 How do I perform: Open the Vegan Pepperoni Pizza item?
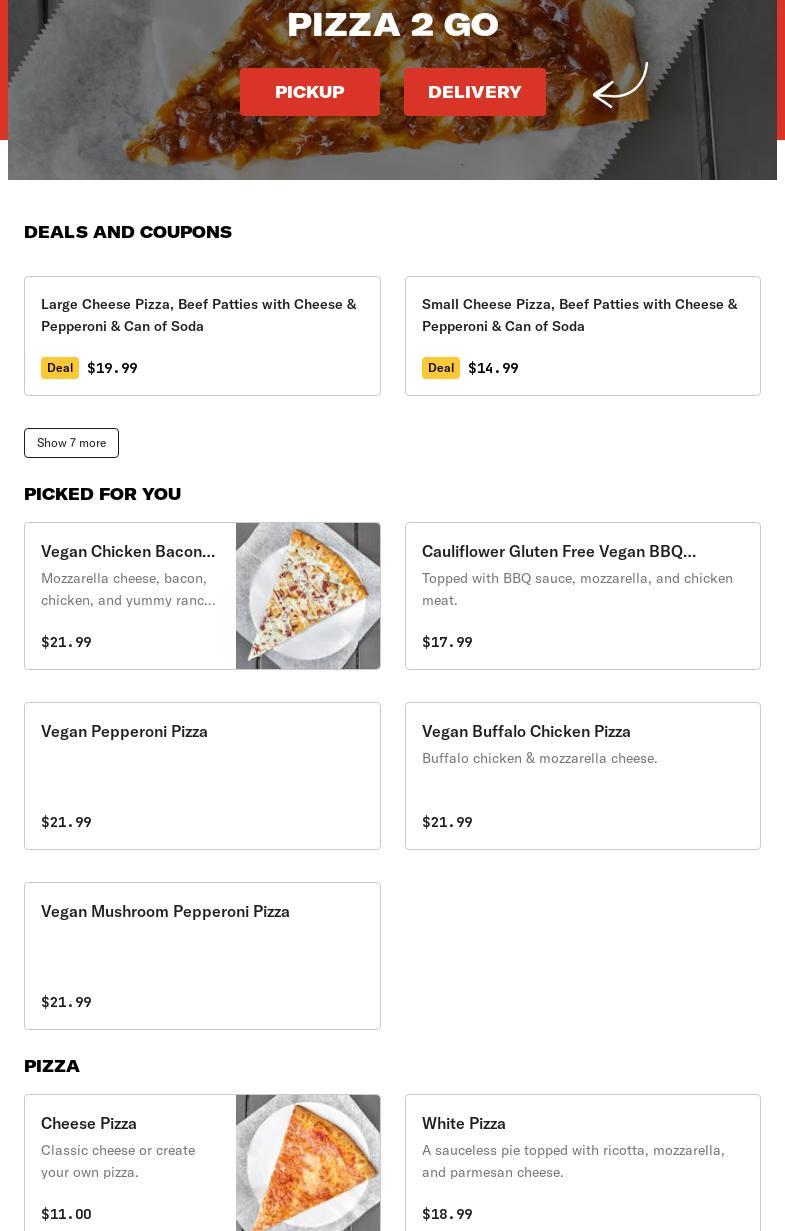pyautogui.click(x=202, y=776)
